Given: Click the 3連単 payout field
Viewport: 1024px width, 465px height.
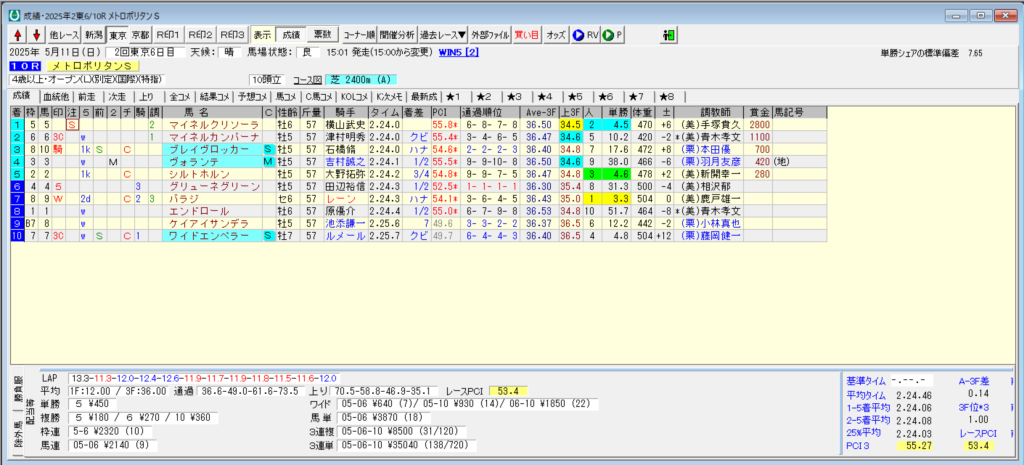Looking at the screenshot, I should pos(408,445).
